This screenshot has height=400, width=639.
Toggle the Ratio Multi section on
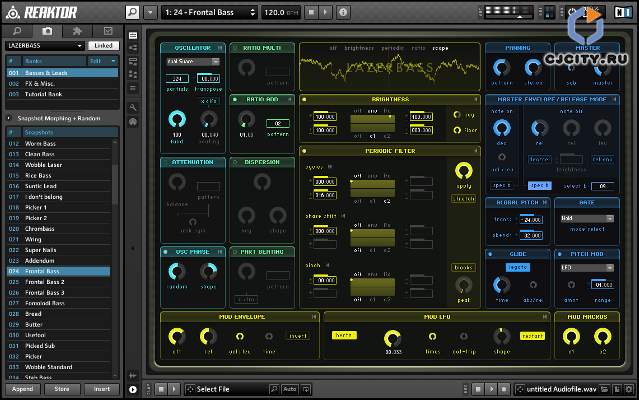click(x=235, y=48)
